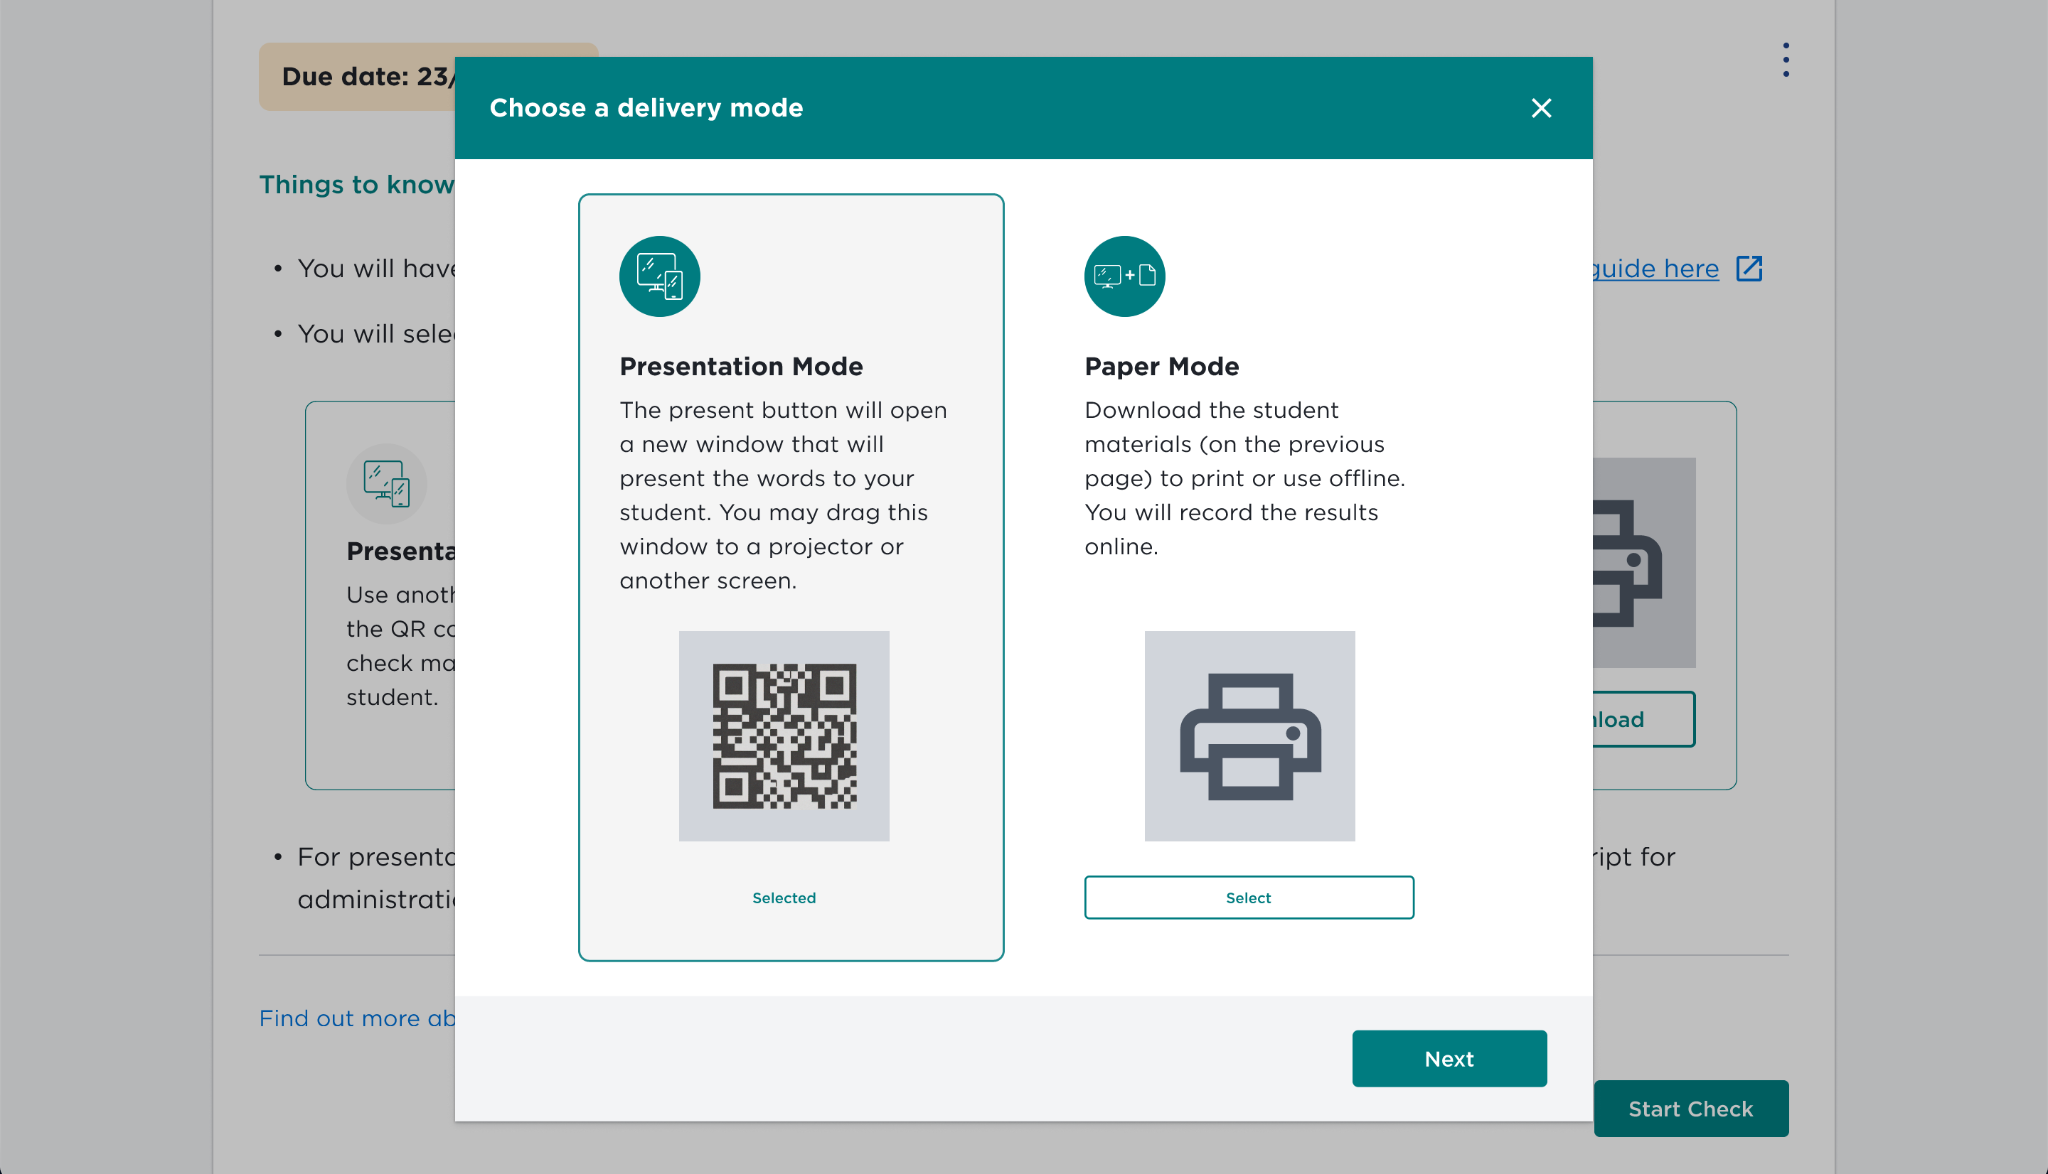The width and height of the screenshot is (2048, 1174).
Task: Click the Presentation Mode heading
Action: point(741,366)
